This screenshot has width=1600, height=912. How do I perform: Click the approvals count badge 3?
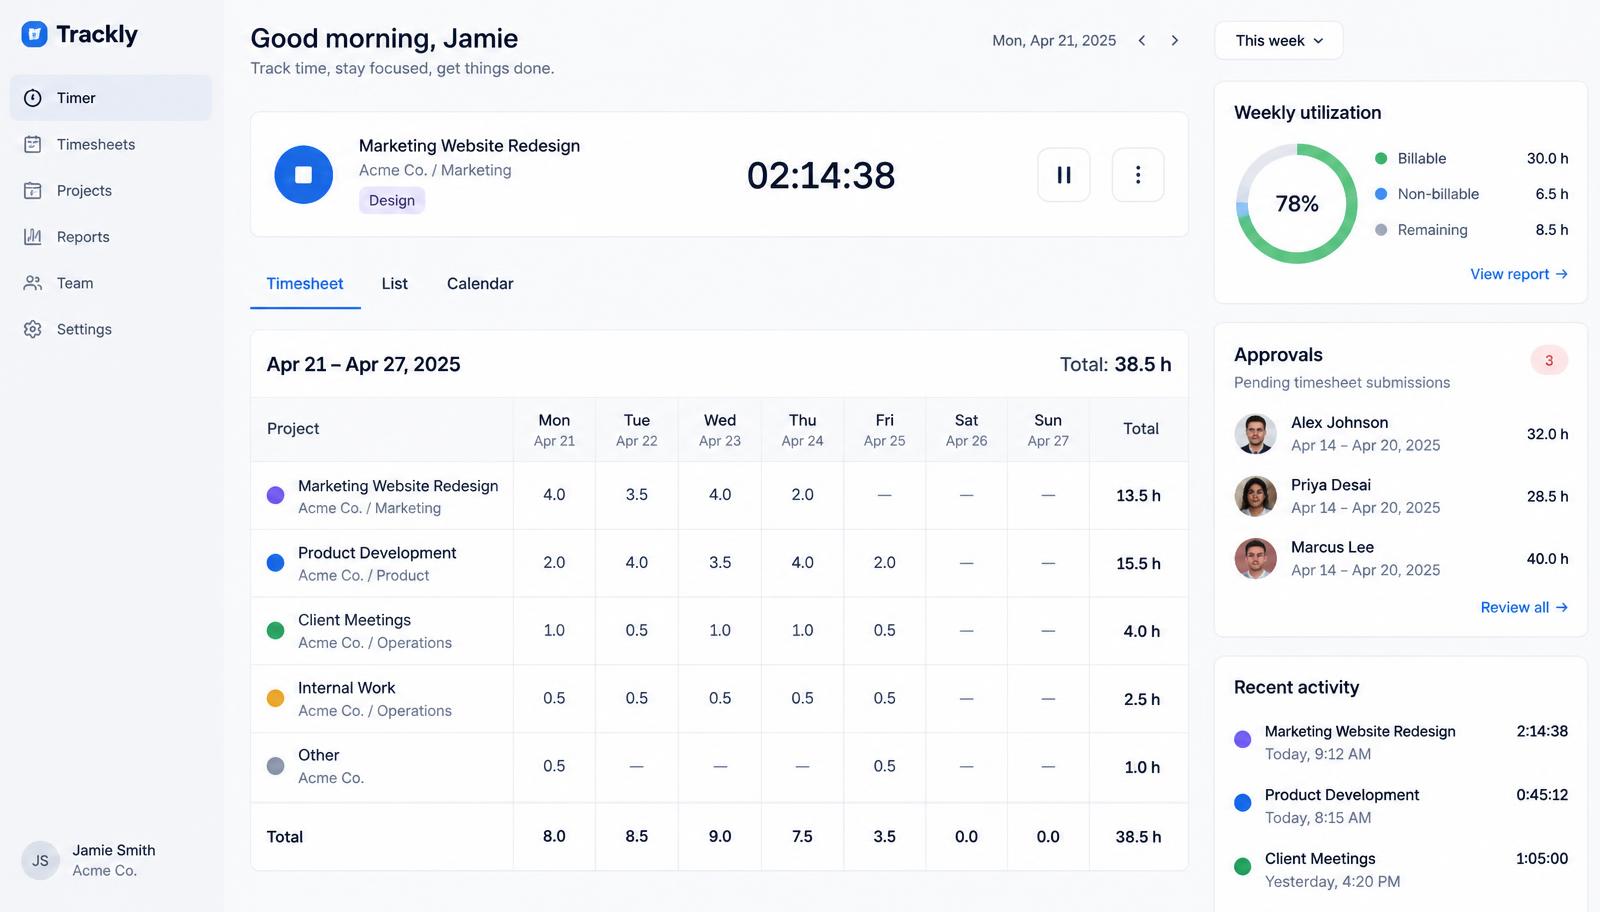coord(1549,360)
